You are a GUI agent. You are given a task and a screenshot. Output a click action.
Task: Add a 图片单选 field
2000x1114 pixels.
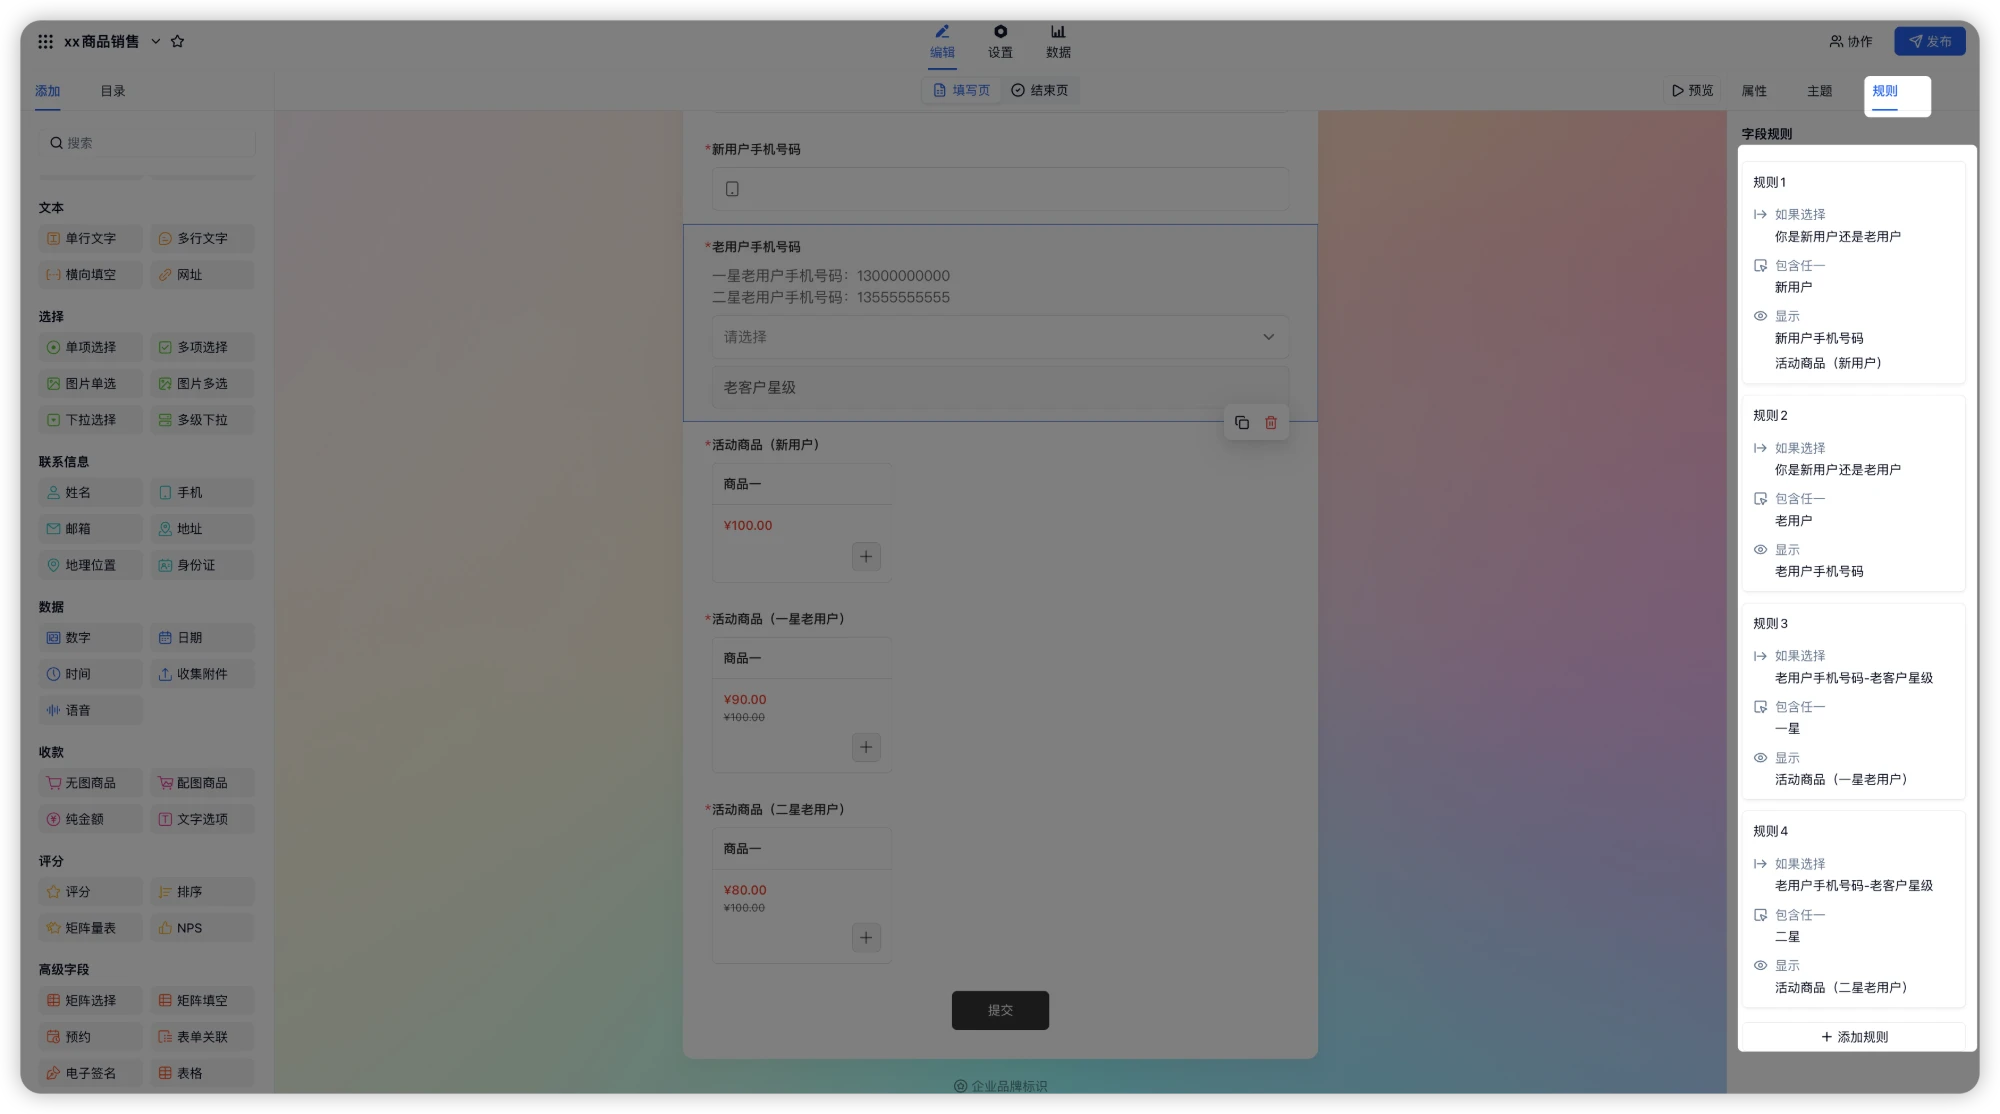(x=91, y=384)
